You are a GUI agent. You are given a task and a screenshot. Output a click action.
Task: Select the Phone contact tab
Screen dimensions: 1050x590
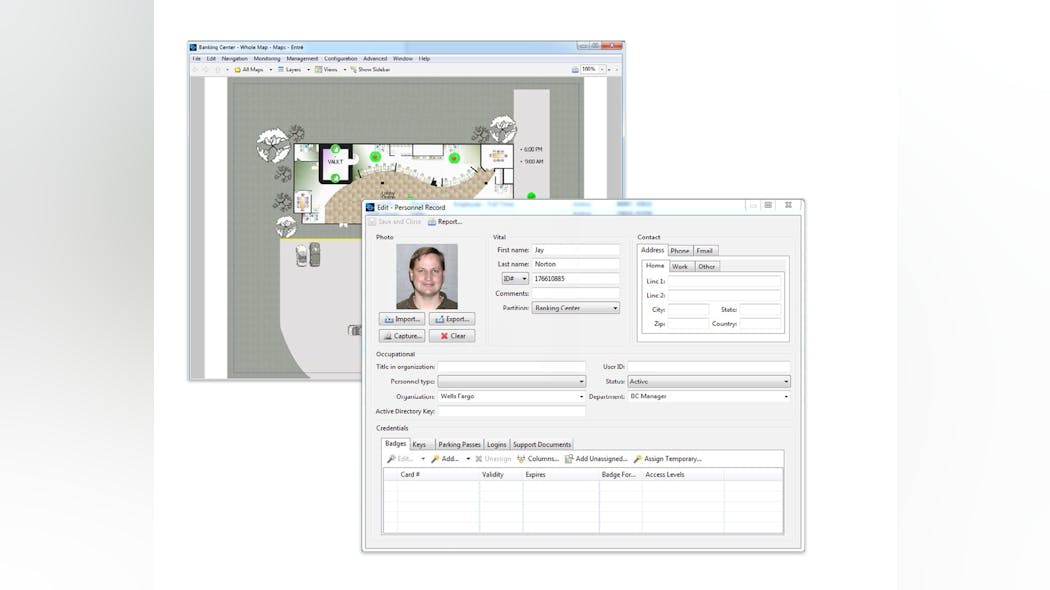[680, 251]
